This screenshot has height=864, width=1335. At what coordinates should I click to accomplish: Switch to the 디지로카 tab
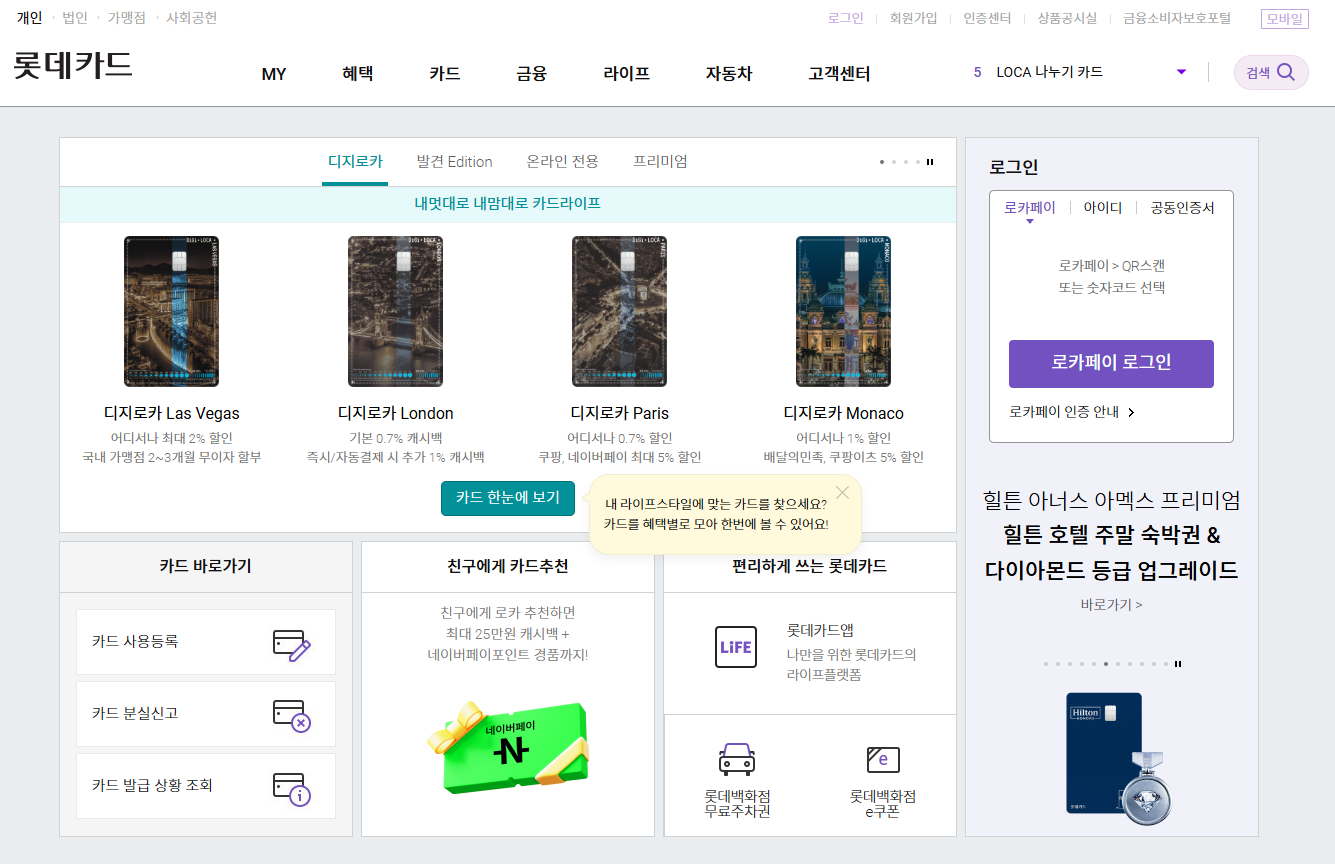(355, 162)
